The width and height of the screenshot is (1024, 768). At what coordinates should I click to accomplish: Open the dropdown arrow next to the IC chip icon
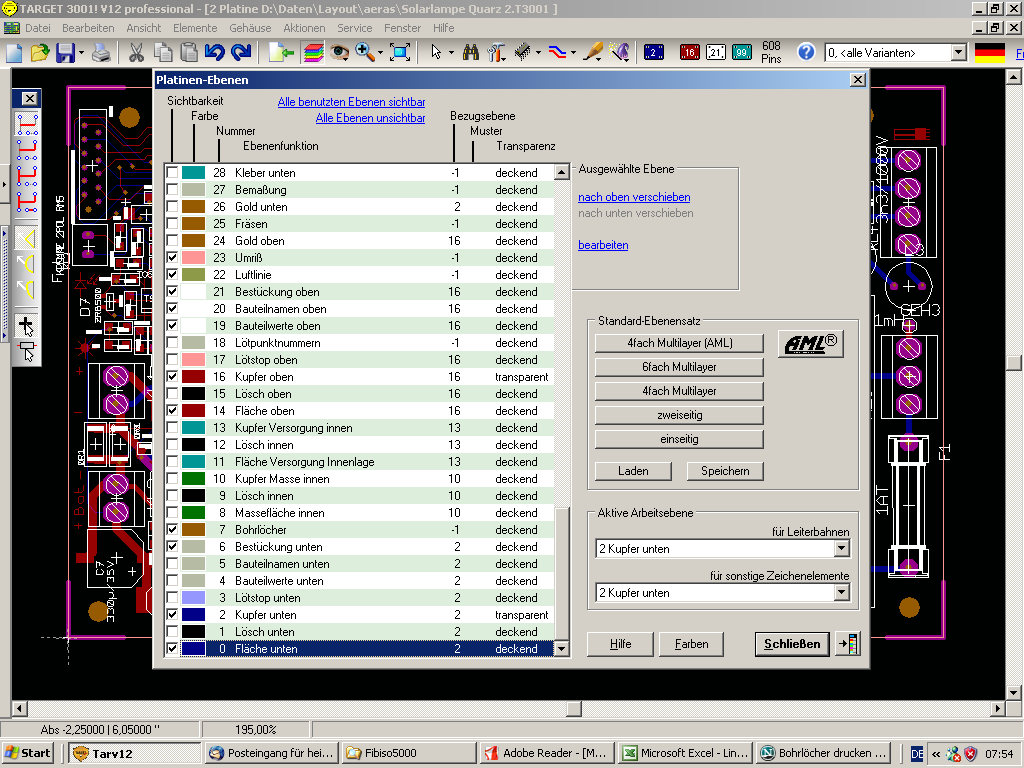pos(537,52)
